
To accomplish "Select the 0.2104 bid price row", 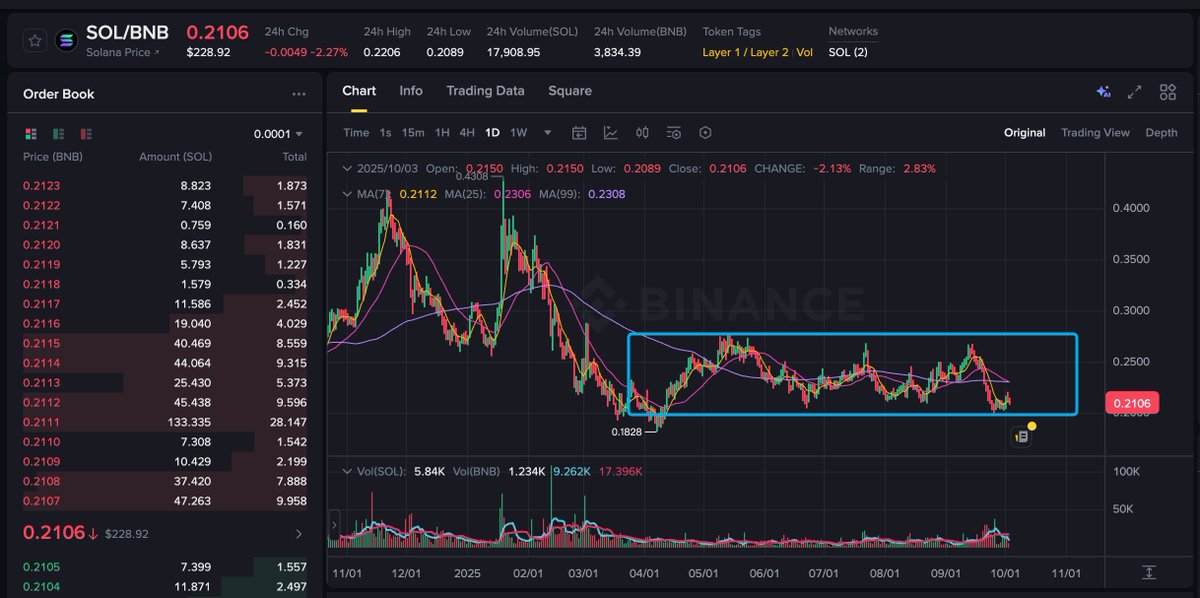I will pos(165,586).
